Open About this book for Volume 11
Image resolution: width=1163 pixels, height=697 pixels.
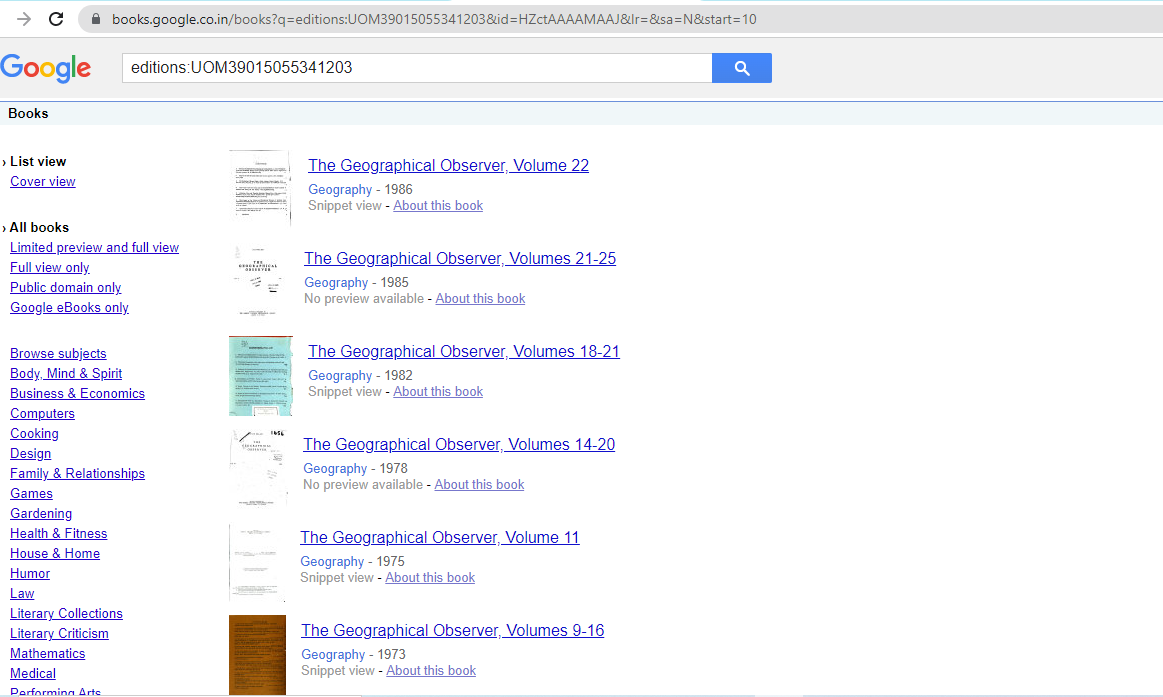tap(430, 578)
